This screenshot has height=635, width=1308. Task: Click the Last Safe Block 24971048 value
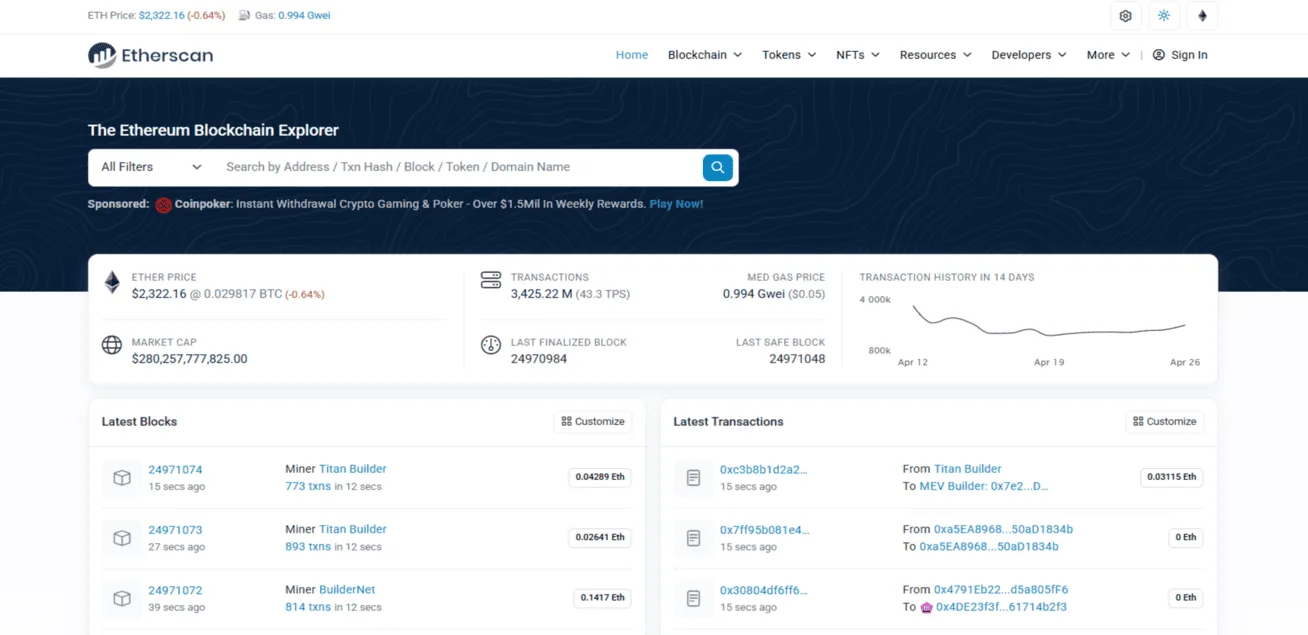(x=797, y=359)
